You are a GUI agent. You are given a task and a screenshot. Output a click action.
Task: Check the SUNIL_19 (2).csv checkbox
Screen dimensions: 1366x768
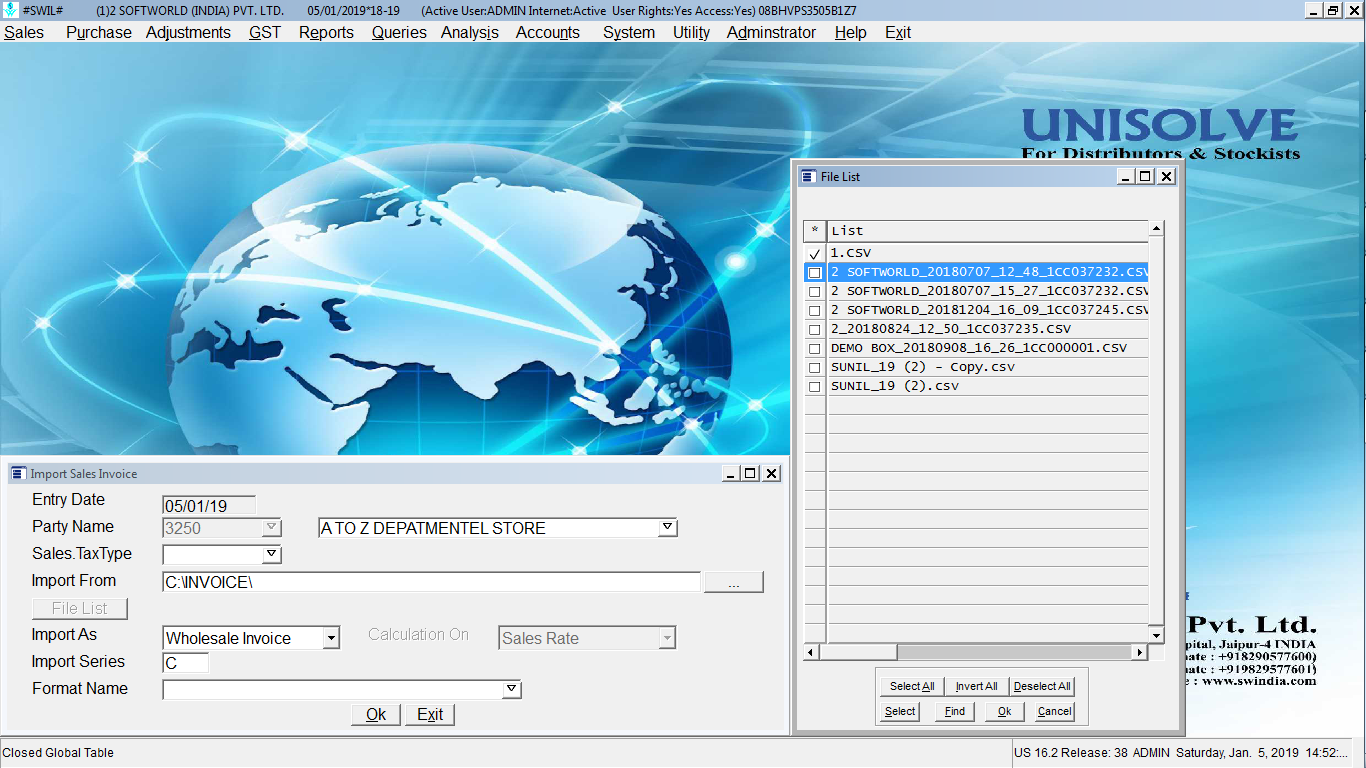[815, 387]
